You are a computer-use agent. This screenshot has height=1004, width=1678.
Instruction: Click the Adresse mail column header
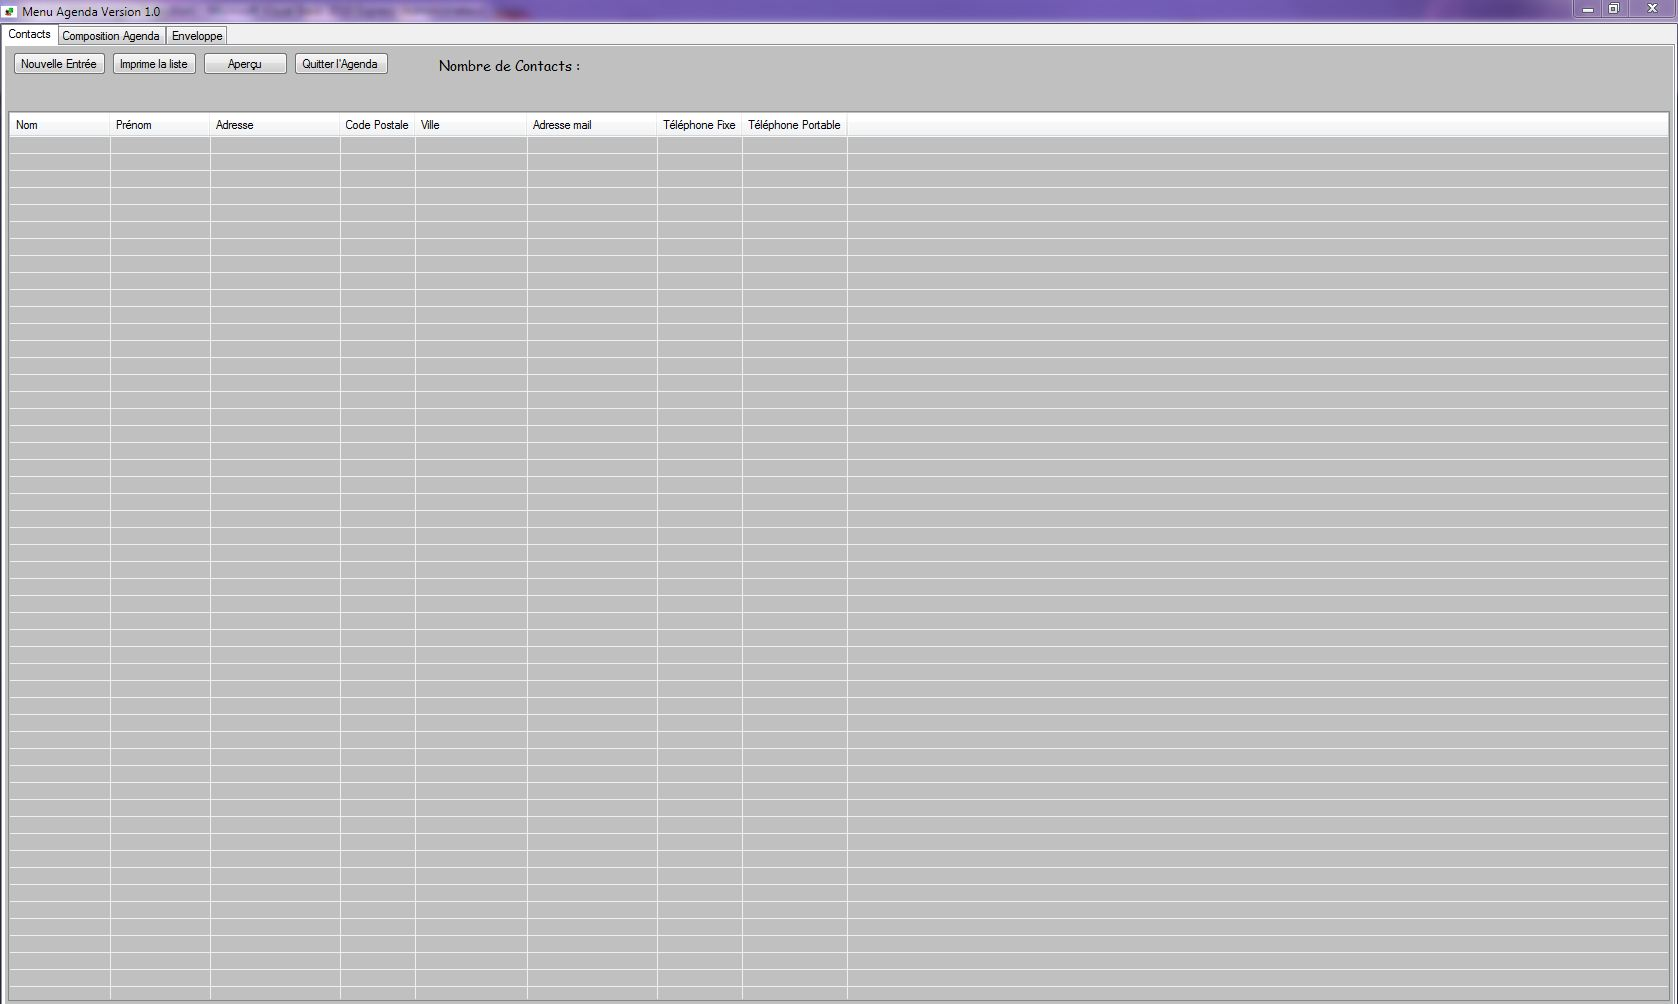(x=591, y=125)
